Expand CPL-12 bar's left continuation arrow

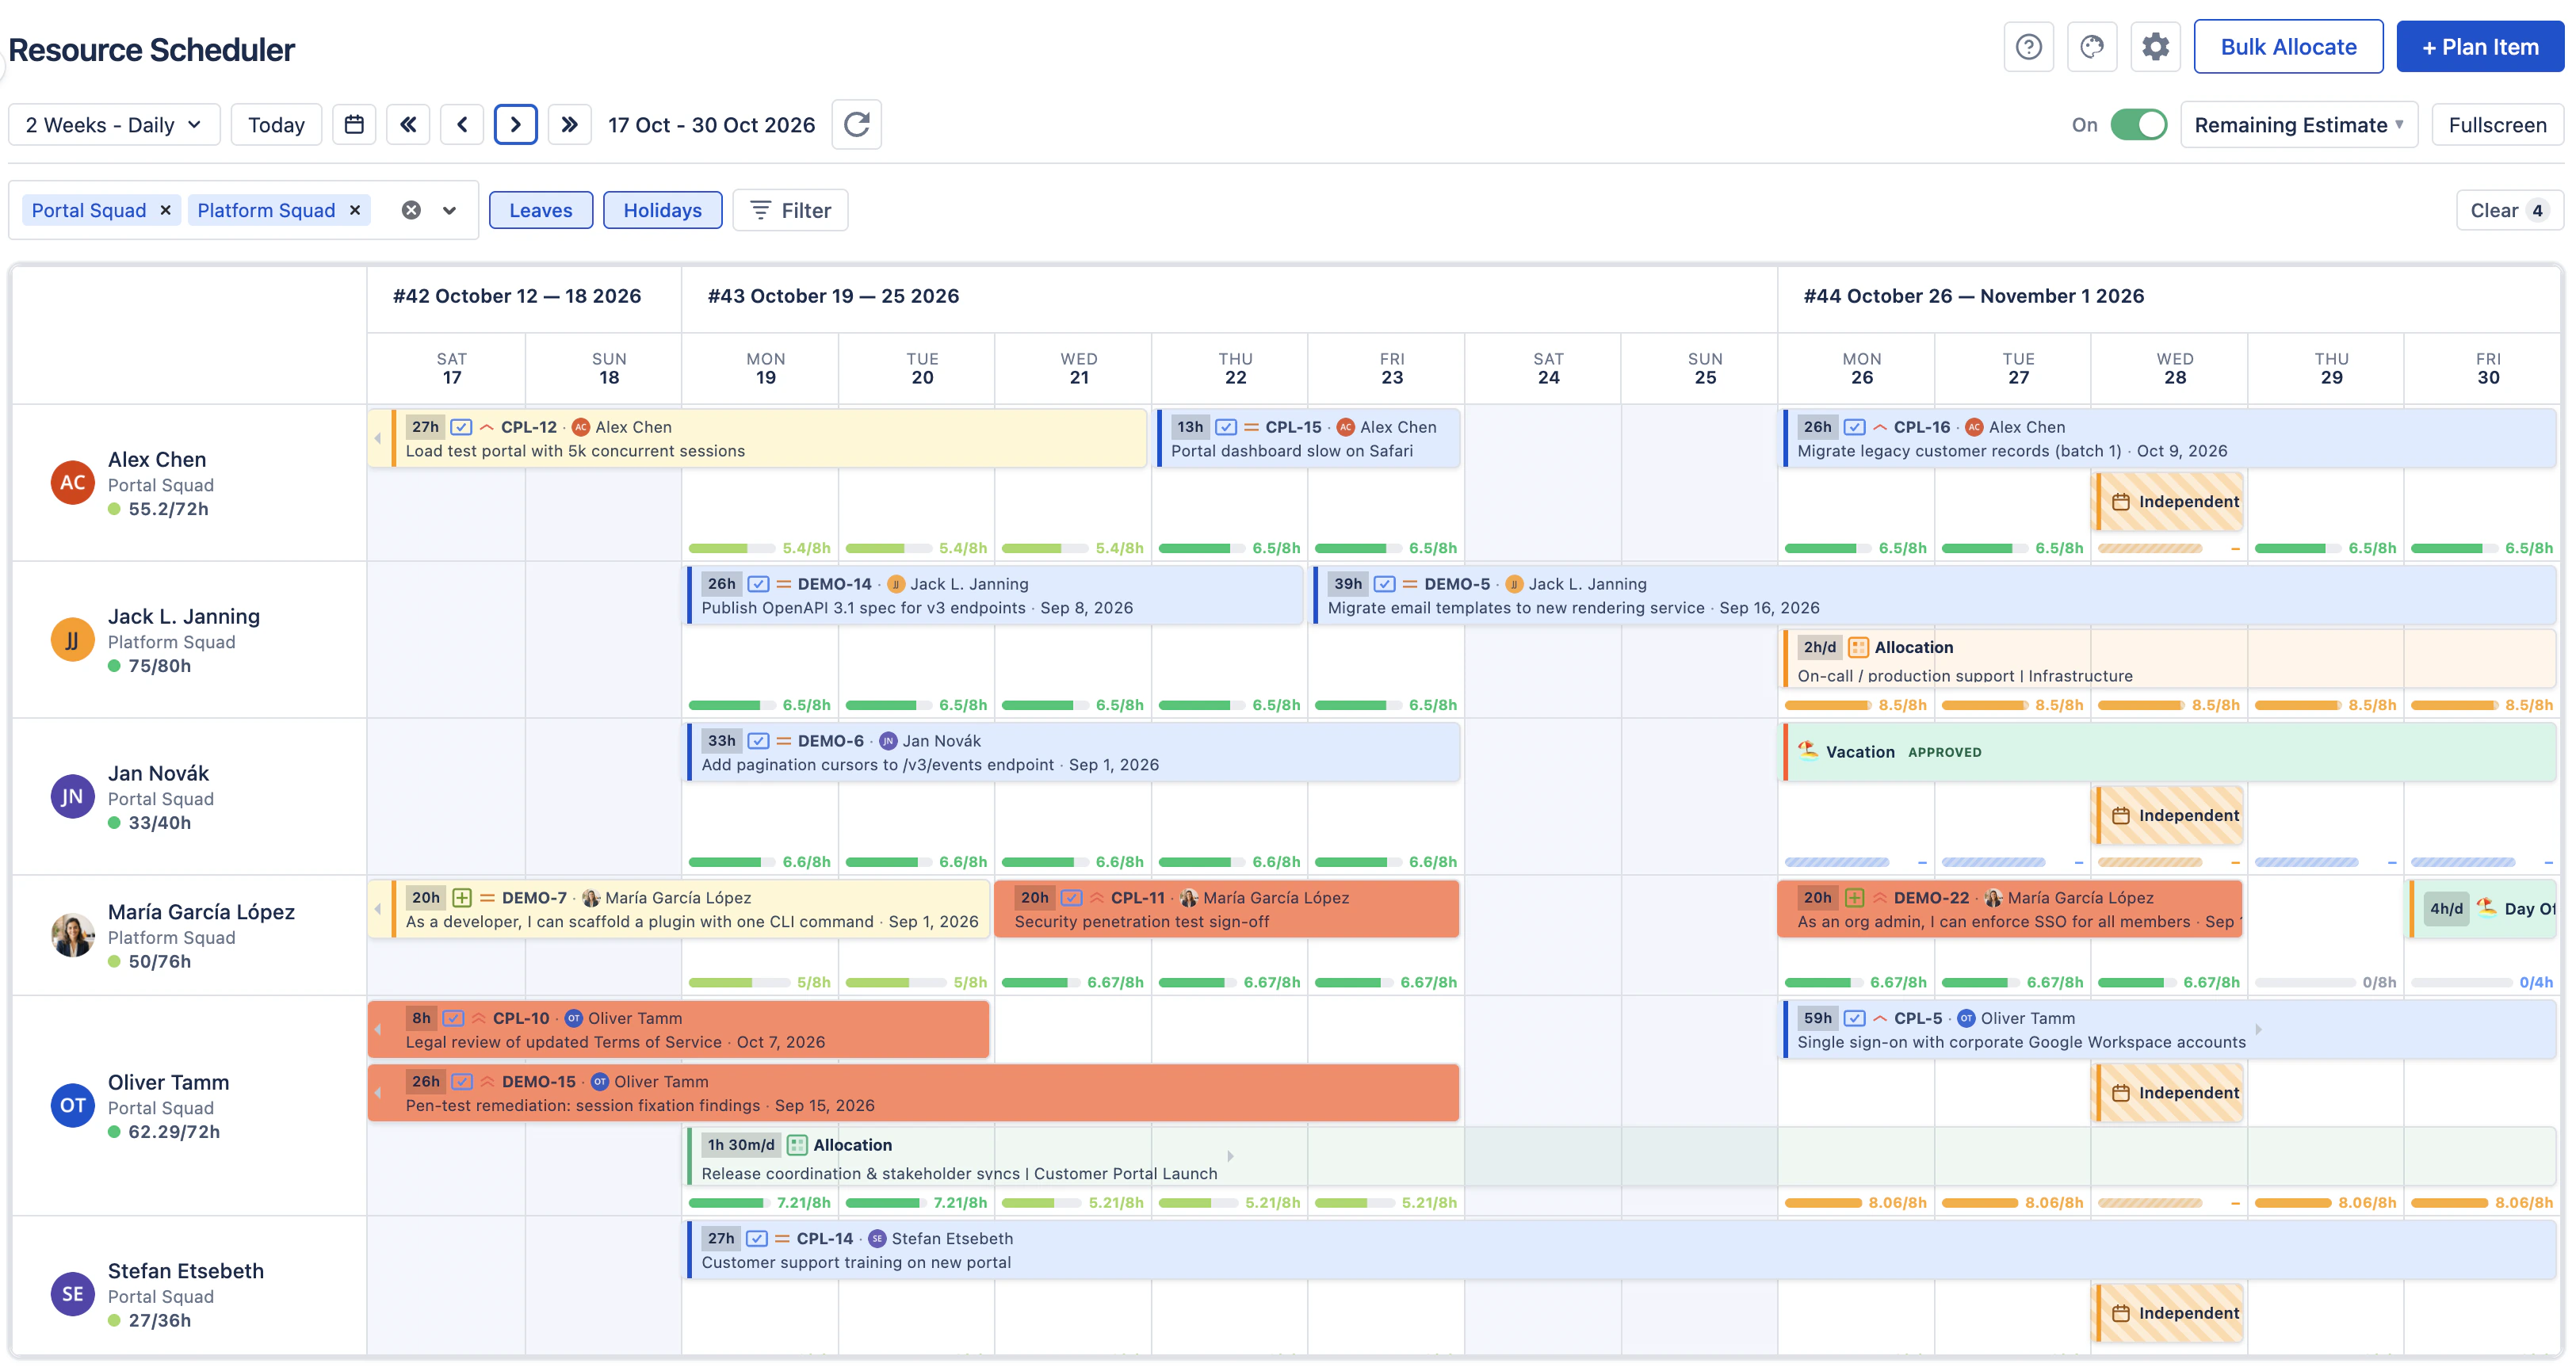click(x=378, y=438)
